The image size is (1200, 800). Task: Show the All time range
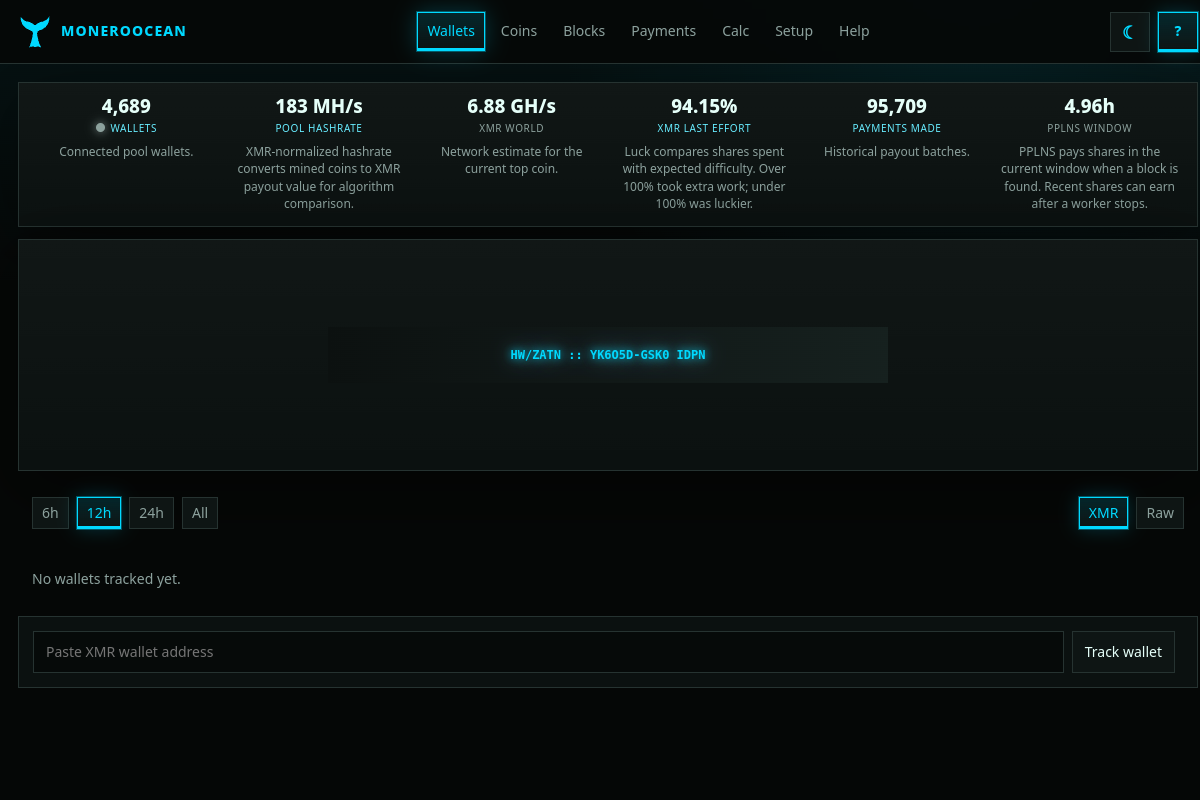click(200, 513)
